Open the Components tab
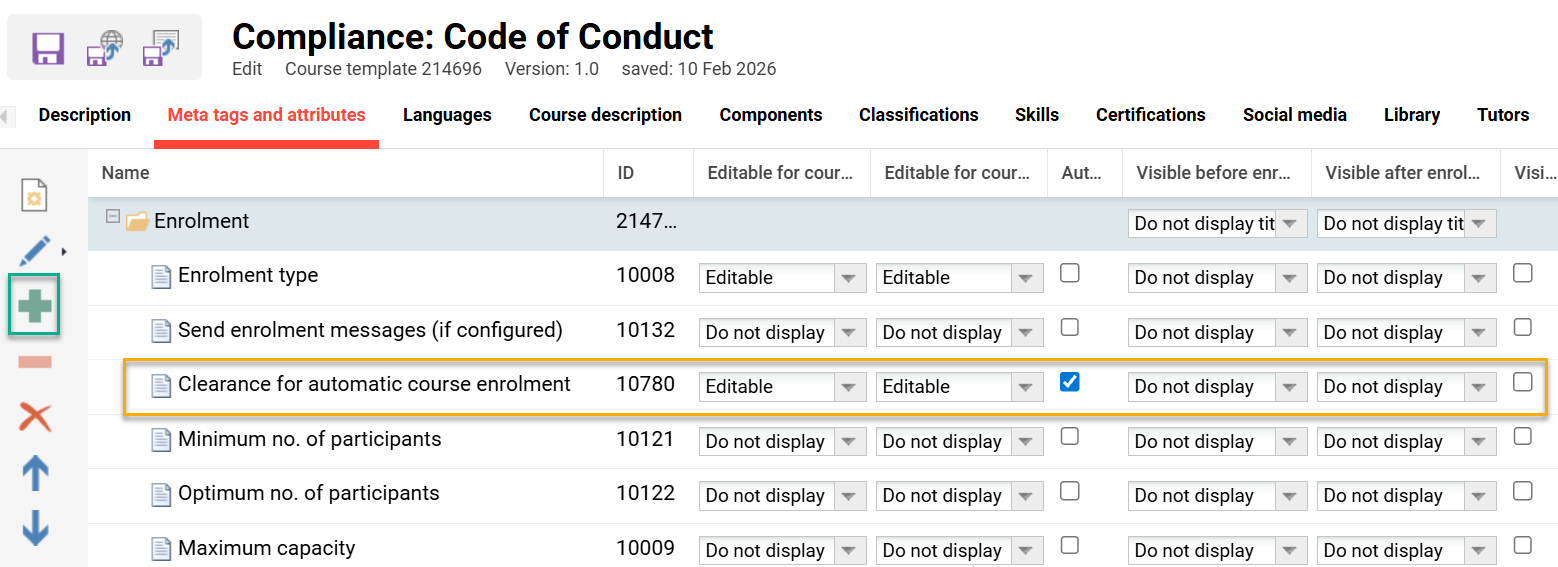Viewport: 1558px width, 567px height. tap(771, 115)
